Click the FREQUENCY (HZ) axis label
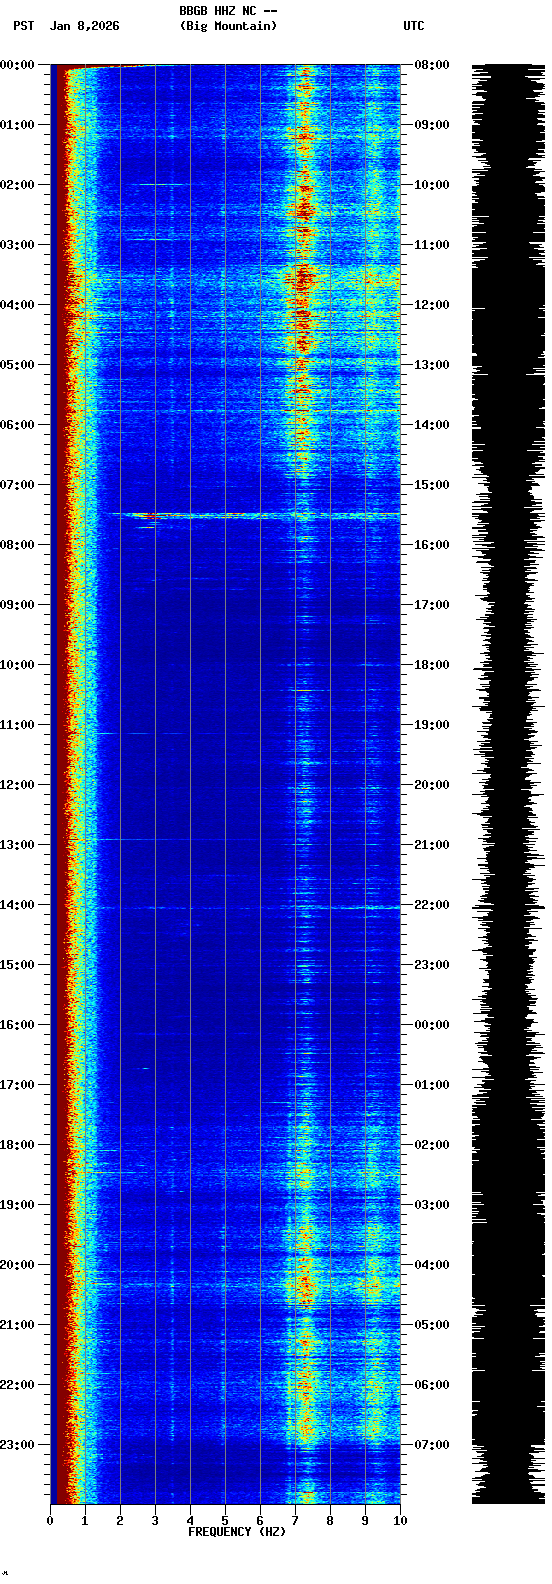Image resolution: width=552 pixels, height=1584 pixels. pos(237,1532)
